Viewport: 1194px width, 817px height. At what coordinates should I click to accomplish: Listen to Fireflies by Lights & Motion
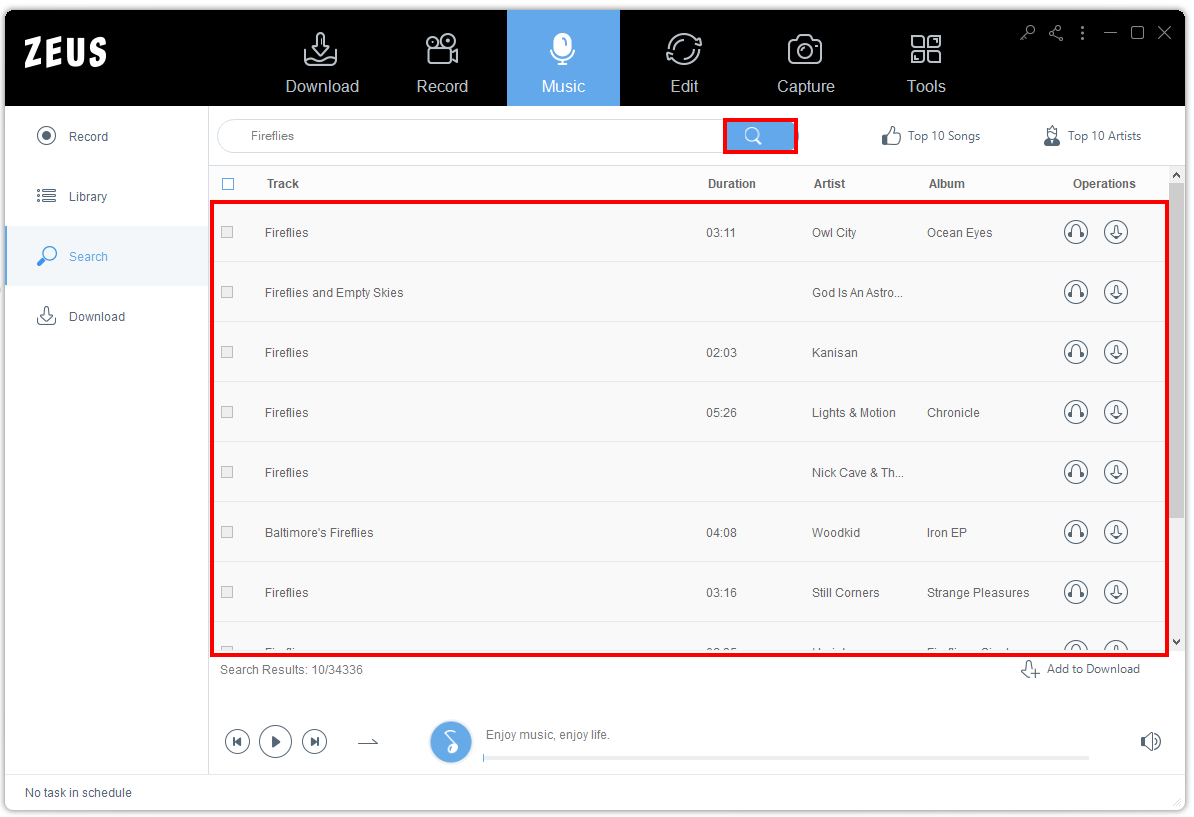click(1075, 412)
